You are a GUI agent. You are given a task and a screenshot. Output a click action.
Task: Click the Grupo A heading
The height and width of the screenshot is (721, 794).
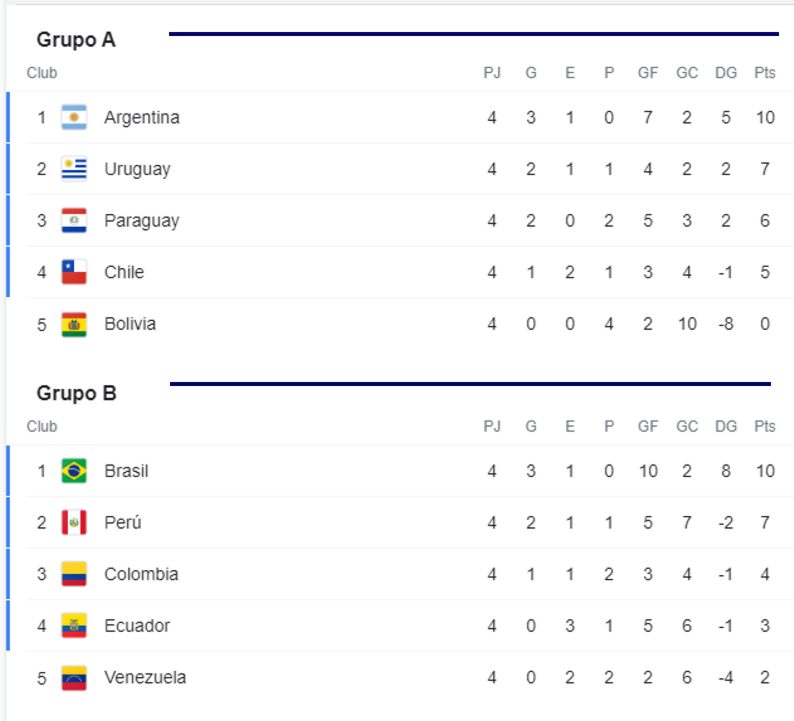tap(76, 39)
